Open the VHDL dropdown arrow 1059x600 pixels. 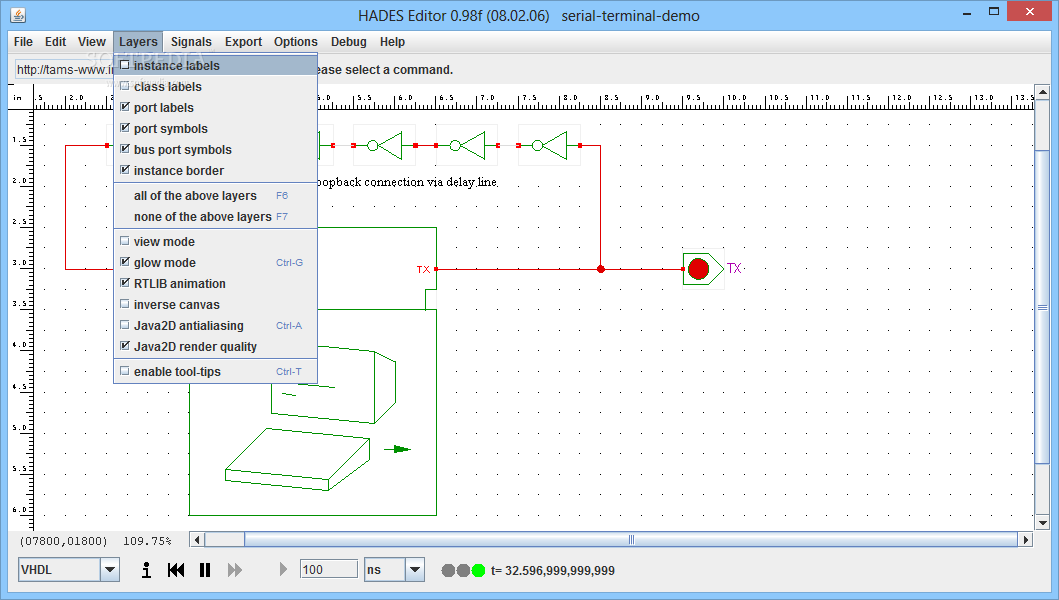(x=110, y=570)
